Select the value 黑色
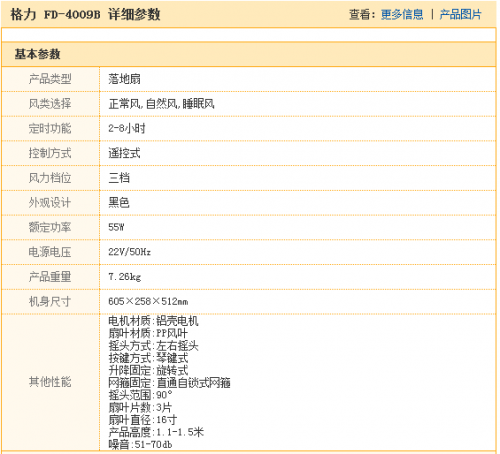Screen dimensions: 500x454 (x=119, y=202)
